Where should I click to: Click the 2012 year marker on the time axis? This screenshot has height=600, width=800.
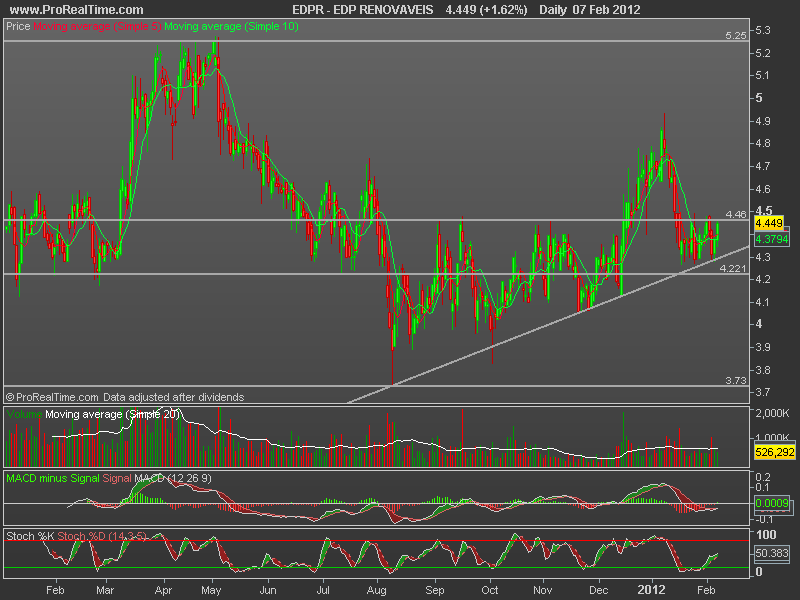coord(652,590)
